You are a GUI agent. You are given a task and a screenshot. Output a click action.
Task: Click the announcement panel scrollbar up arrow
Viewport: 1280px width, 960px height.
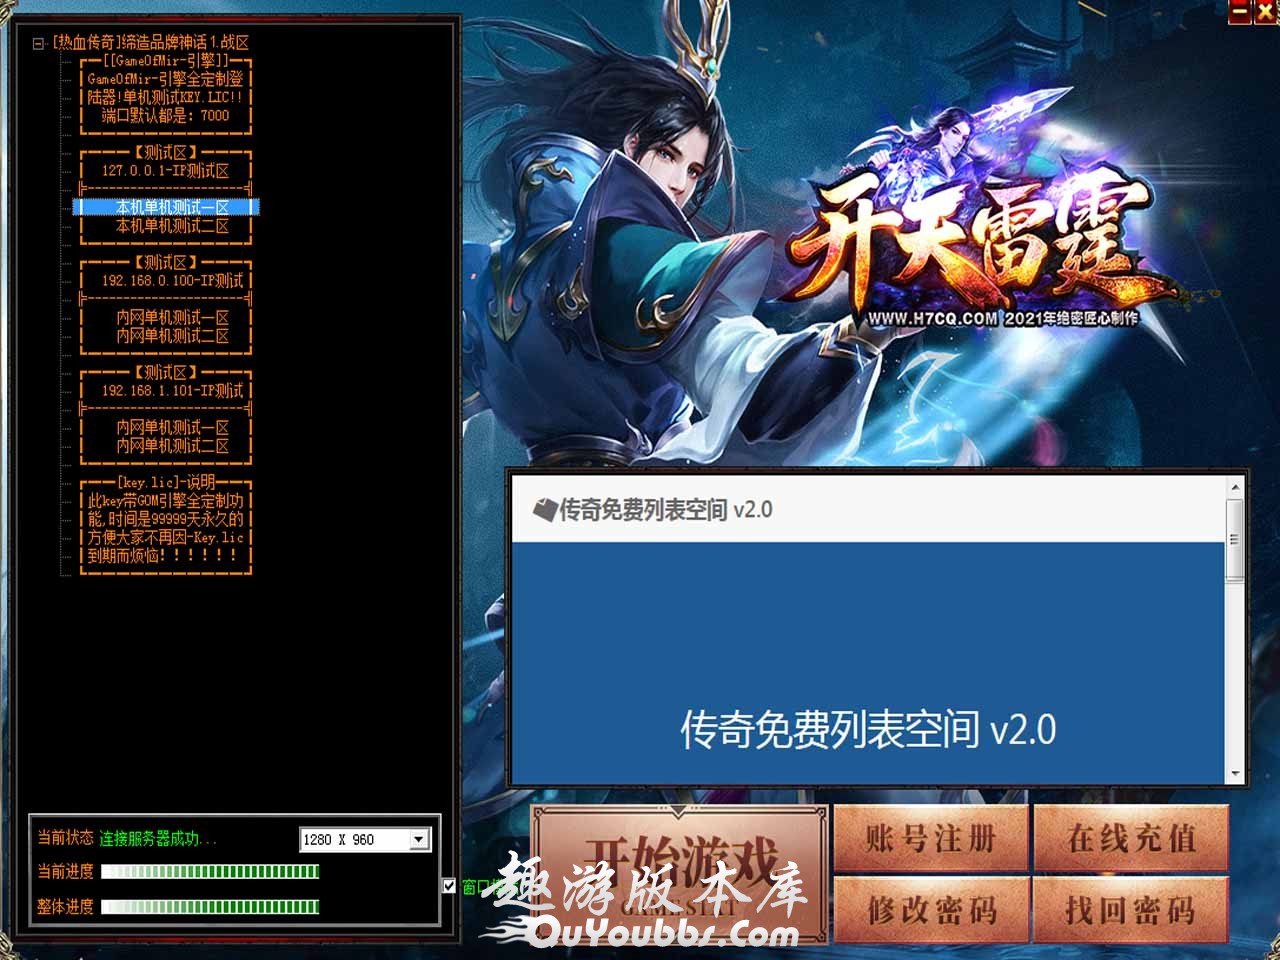(1235, 487)
